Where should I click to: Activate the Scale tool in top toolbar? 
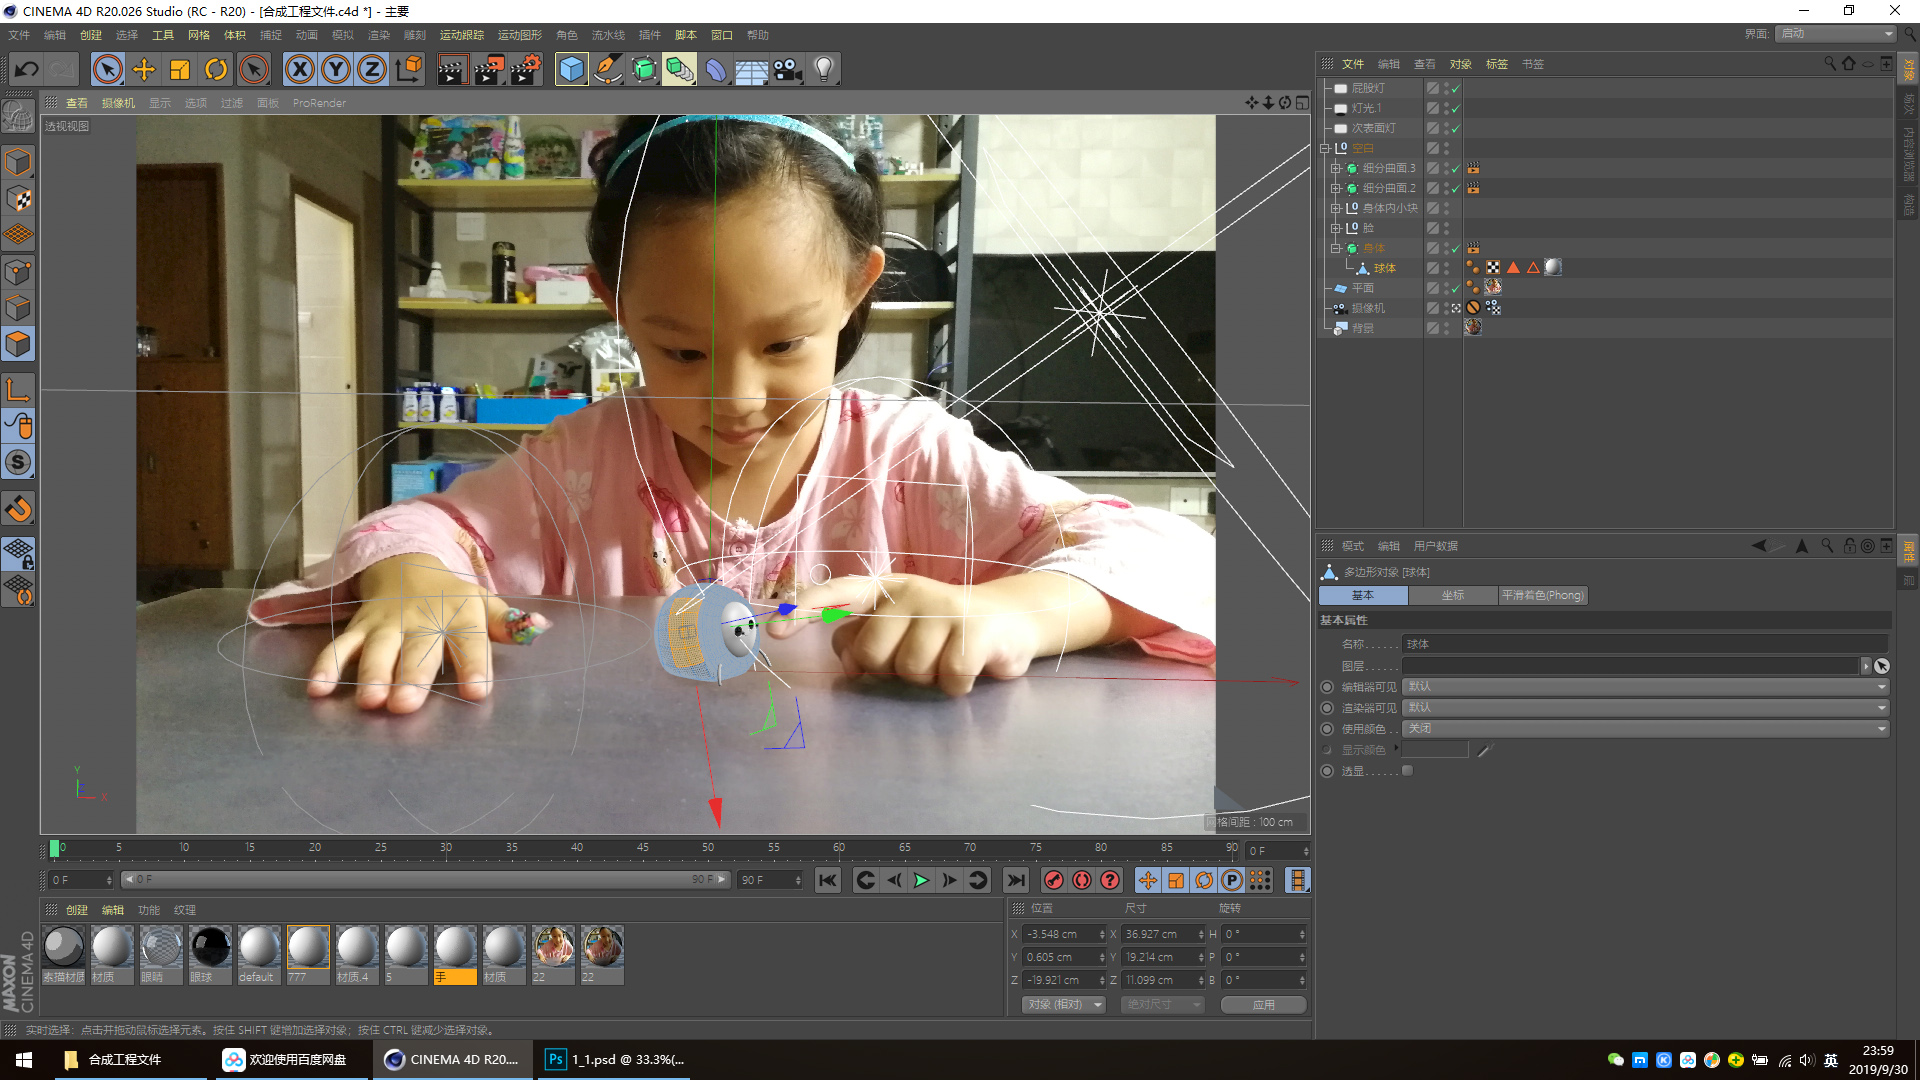click(180, 69)
